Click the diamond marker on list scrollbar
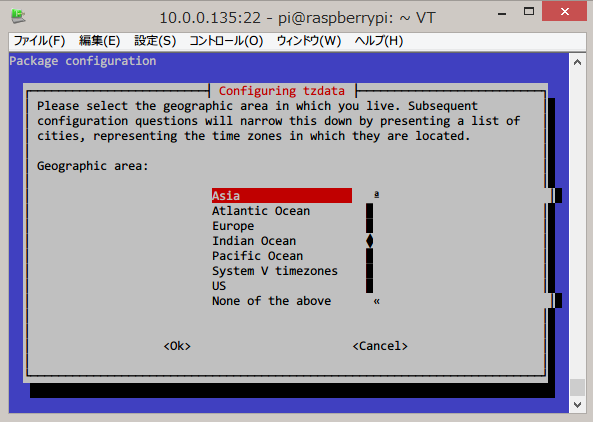This screenshot has width=593, height=422. (x=369, y=241)
